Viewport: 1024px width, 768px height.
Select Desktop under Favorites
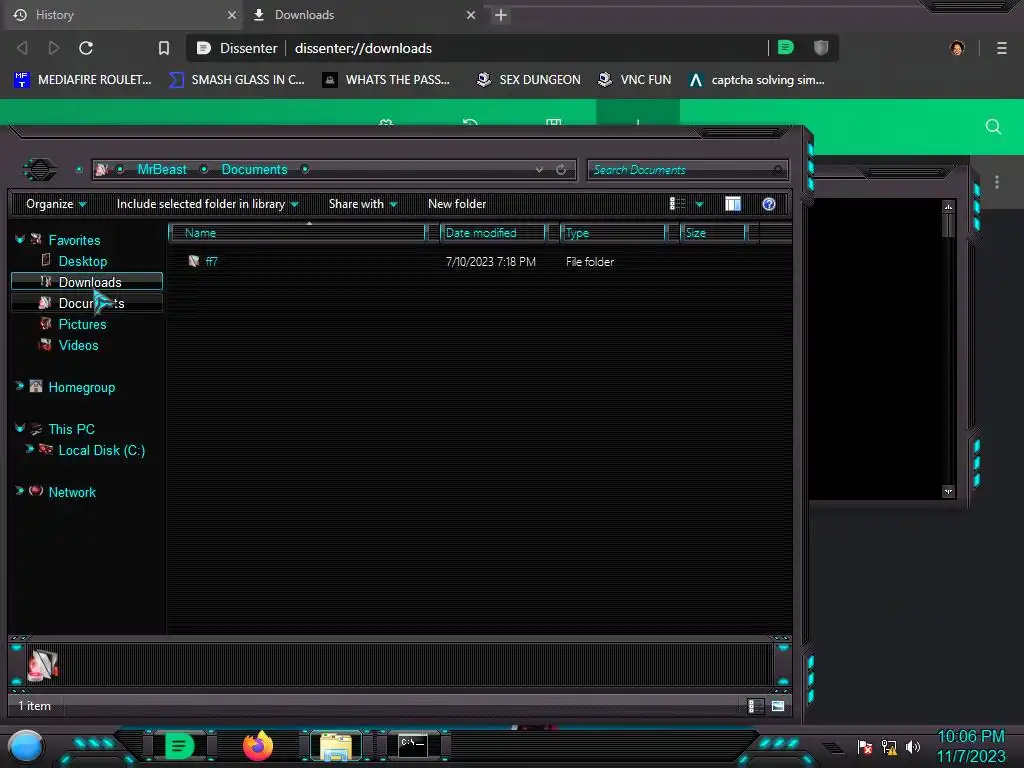[83, 261]
